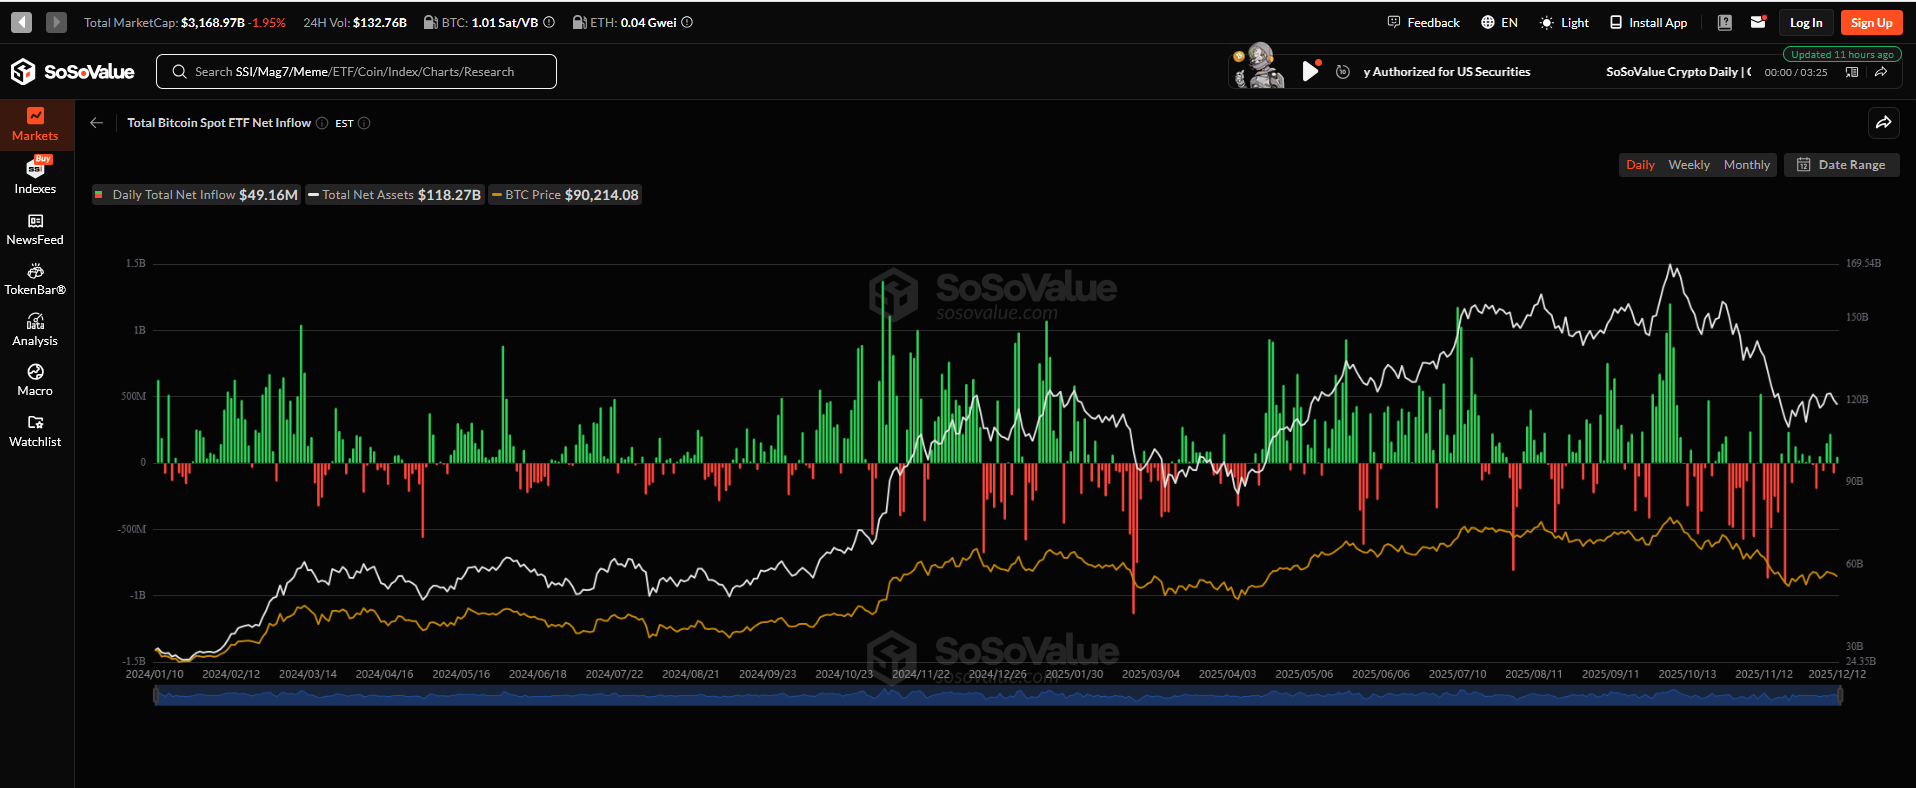Image resolution: width=1916 pixels, height=788 pixels.
Task: Open TokenBar from the sidebar
Action: [35, 280]
